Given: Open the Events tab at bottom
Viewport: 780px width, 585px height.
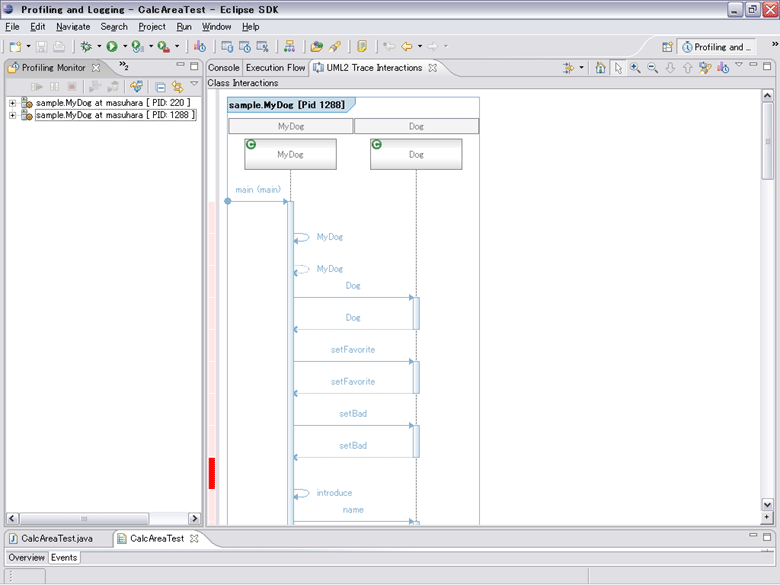Looking at the screenshot, I should pyautogui.click(x=64, y=558).
